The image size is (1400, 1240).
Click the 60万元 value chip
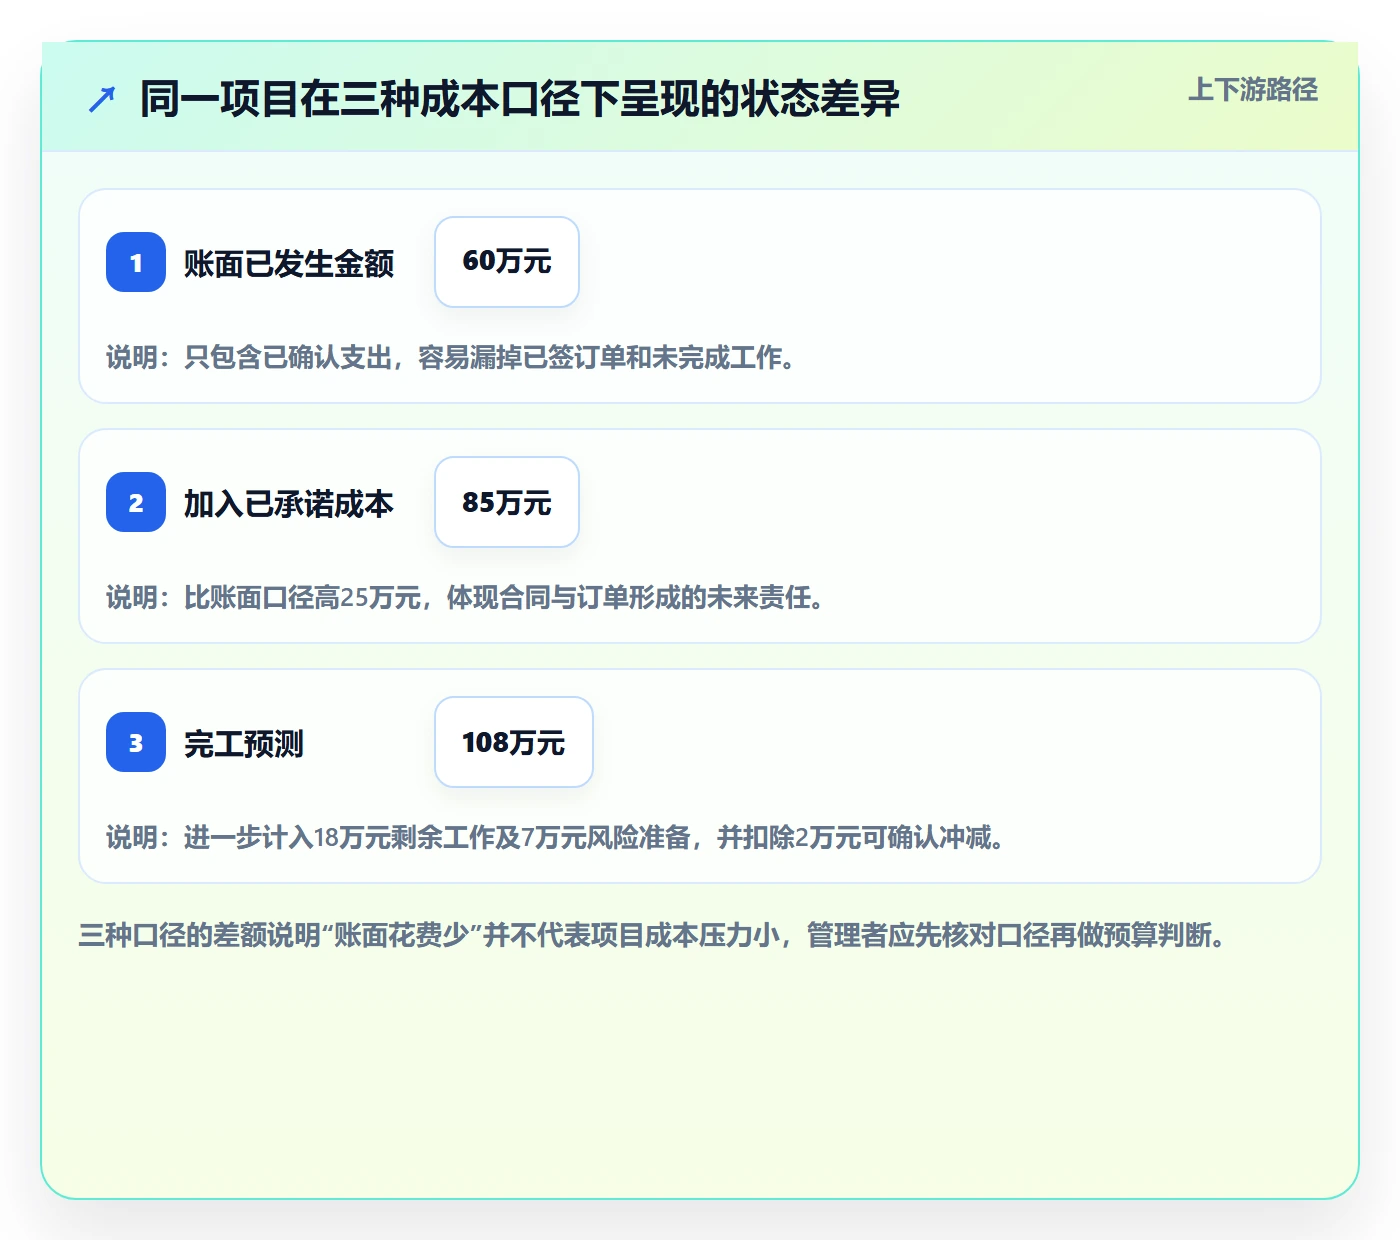tap(507, 262)
